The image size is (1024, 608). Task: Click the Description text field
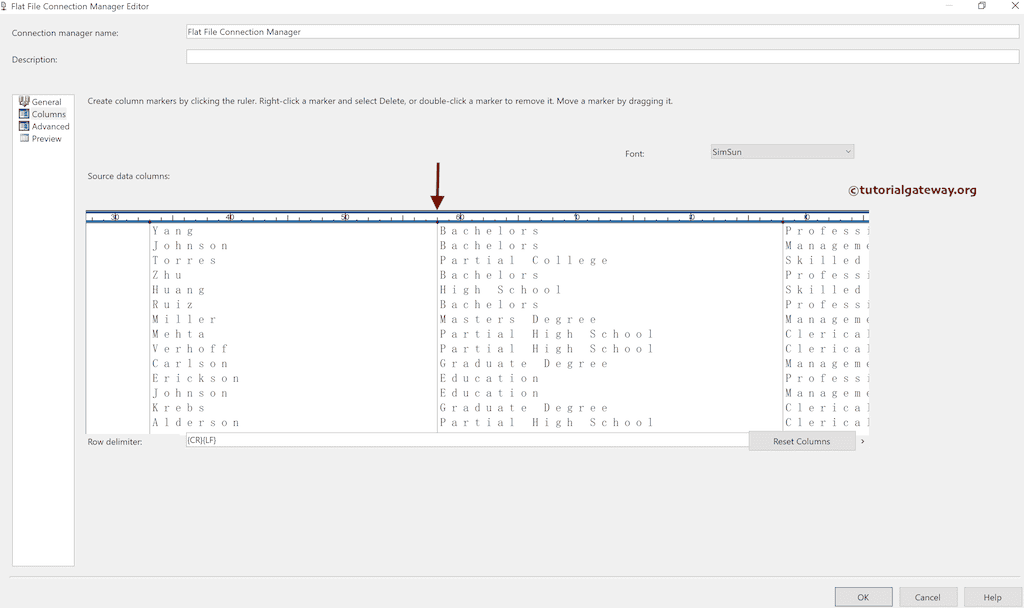click(x=602, y=57)
